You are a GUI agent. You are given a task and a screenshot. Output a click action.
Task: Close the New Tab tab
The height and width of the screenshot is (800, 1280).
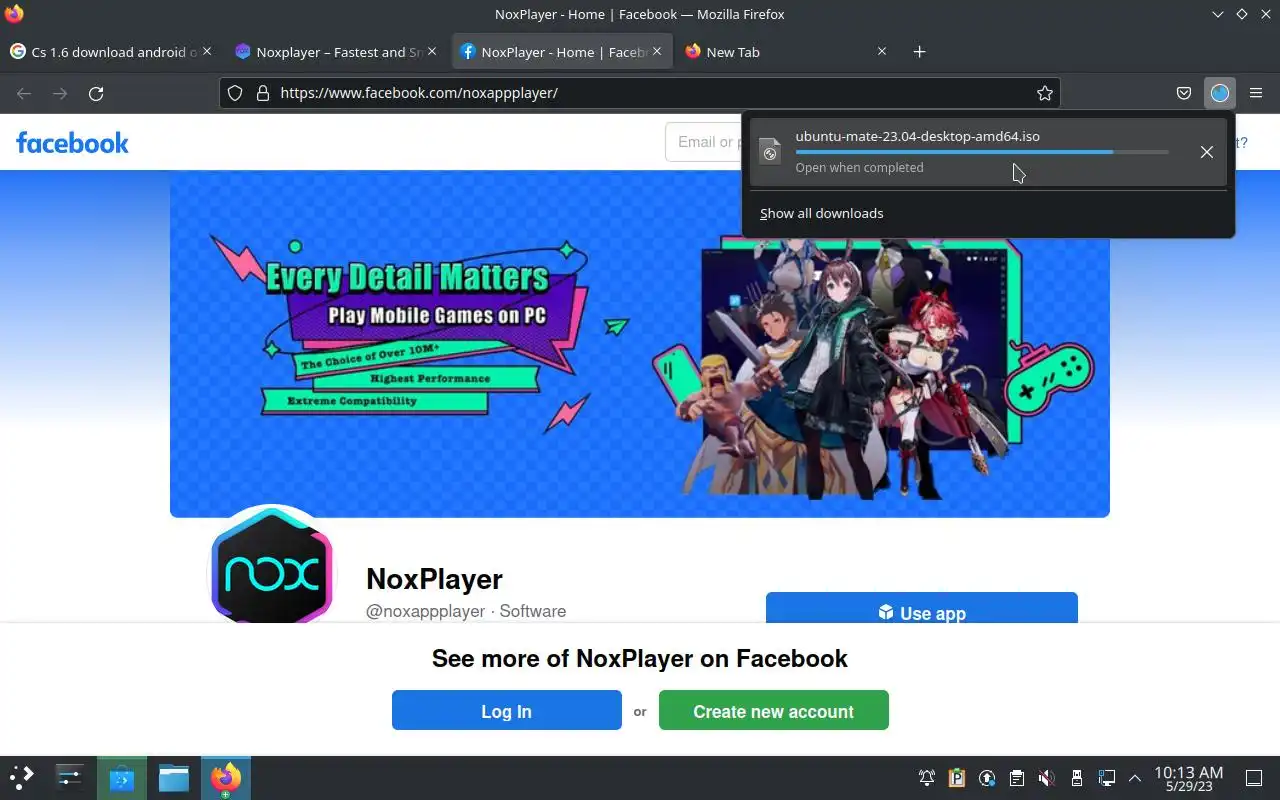click(x=882, y=51)
